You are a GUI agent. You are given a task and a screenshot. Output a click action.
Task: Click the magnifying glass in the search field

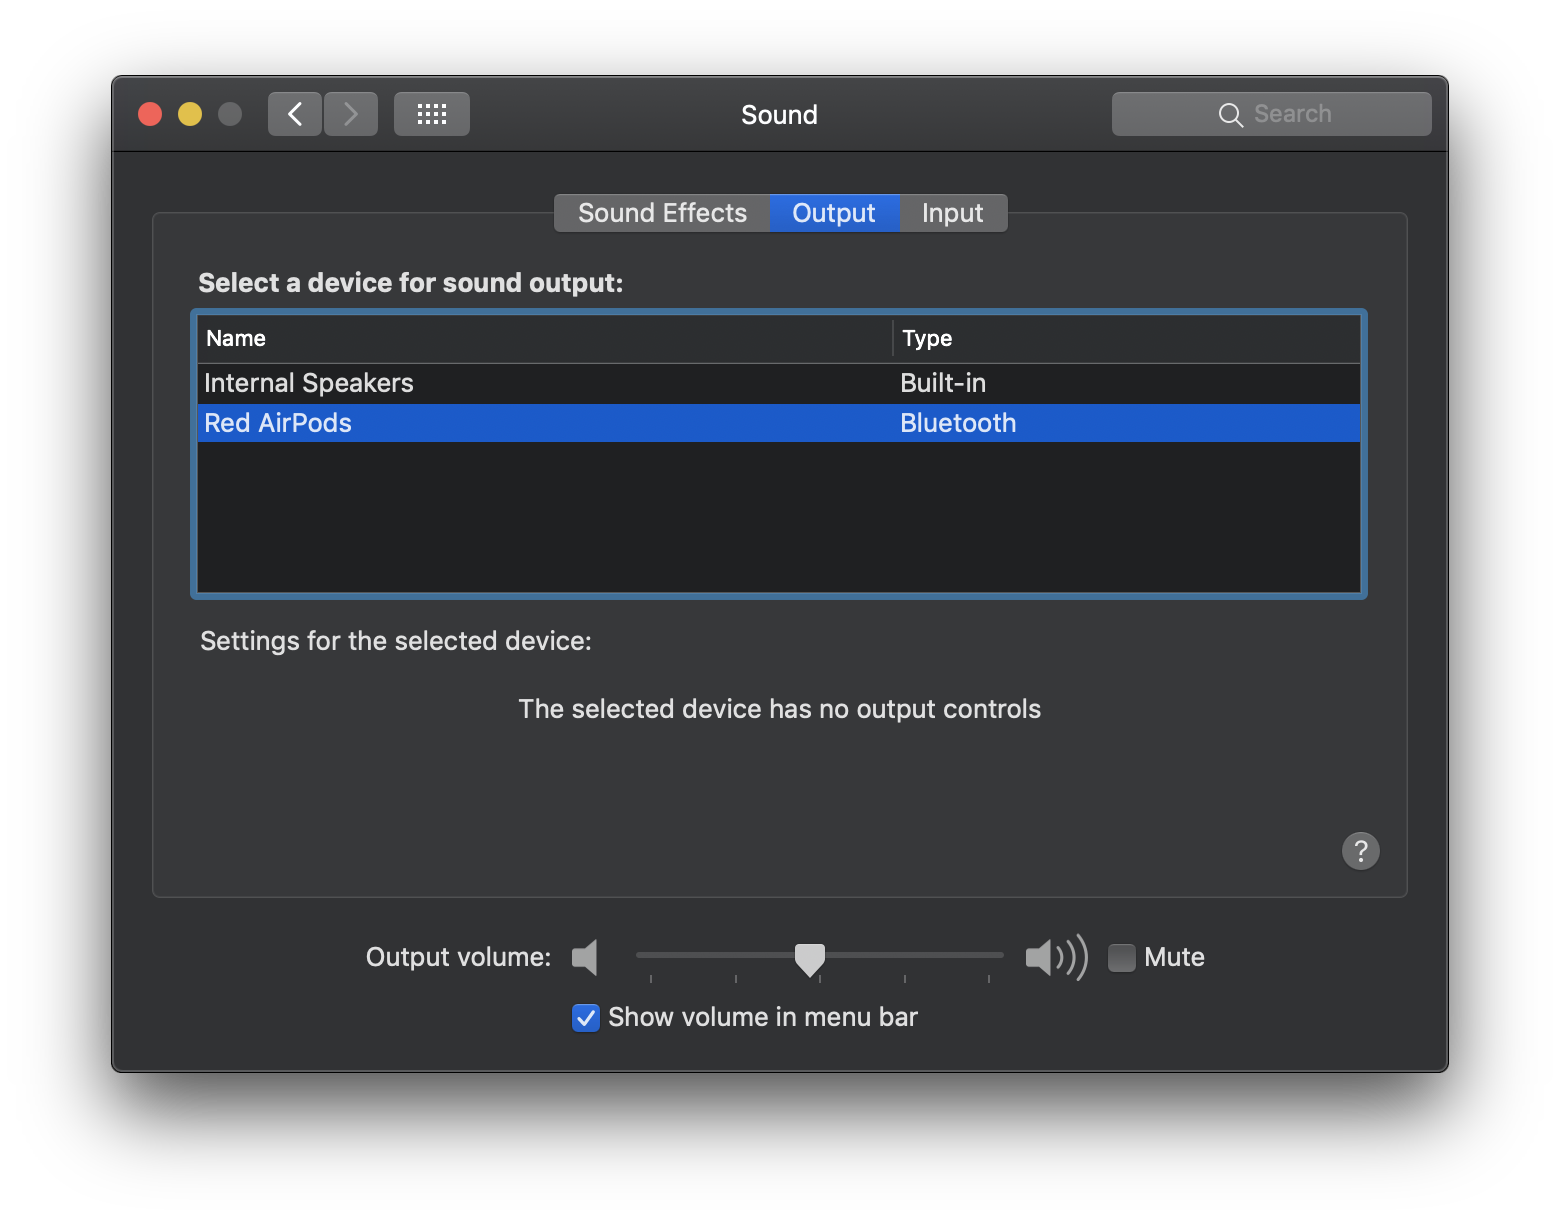point(1230,115)
